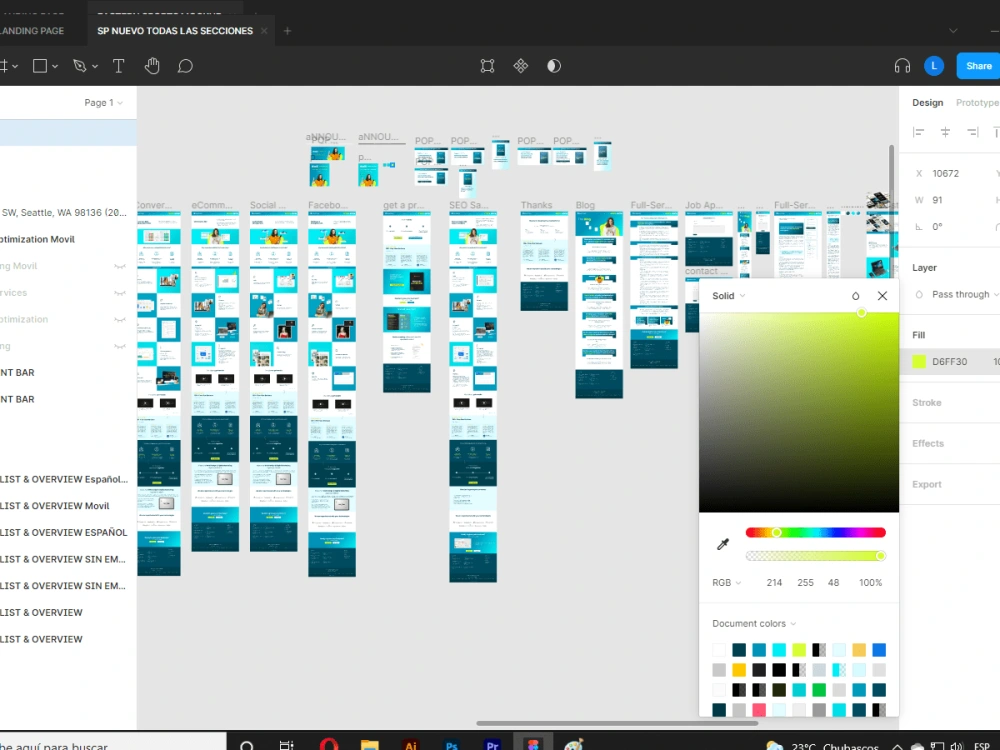Choose the pink document color swatch
The image size is (1000, 750).
(759, 710)
